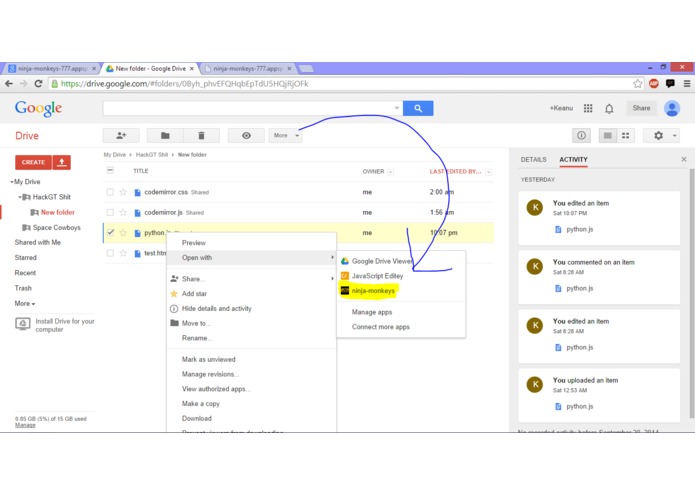Select Manage apps
This screenshot has height=494, width=695.
401,312
